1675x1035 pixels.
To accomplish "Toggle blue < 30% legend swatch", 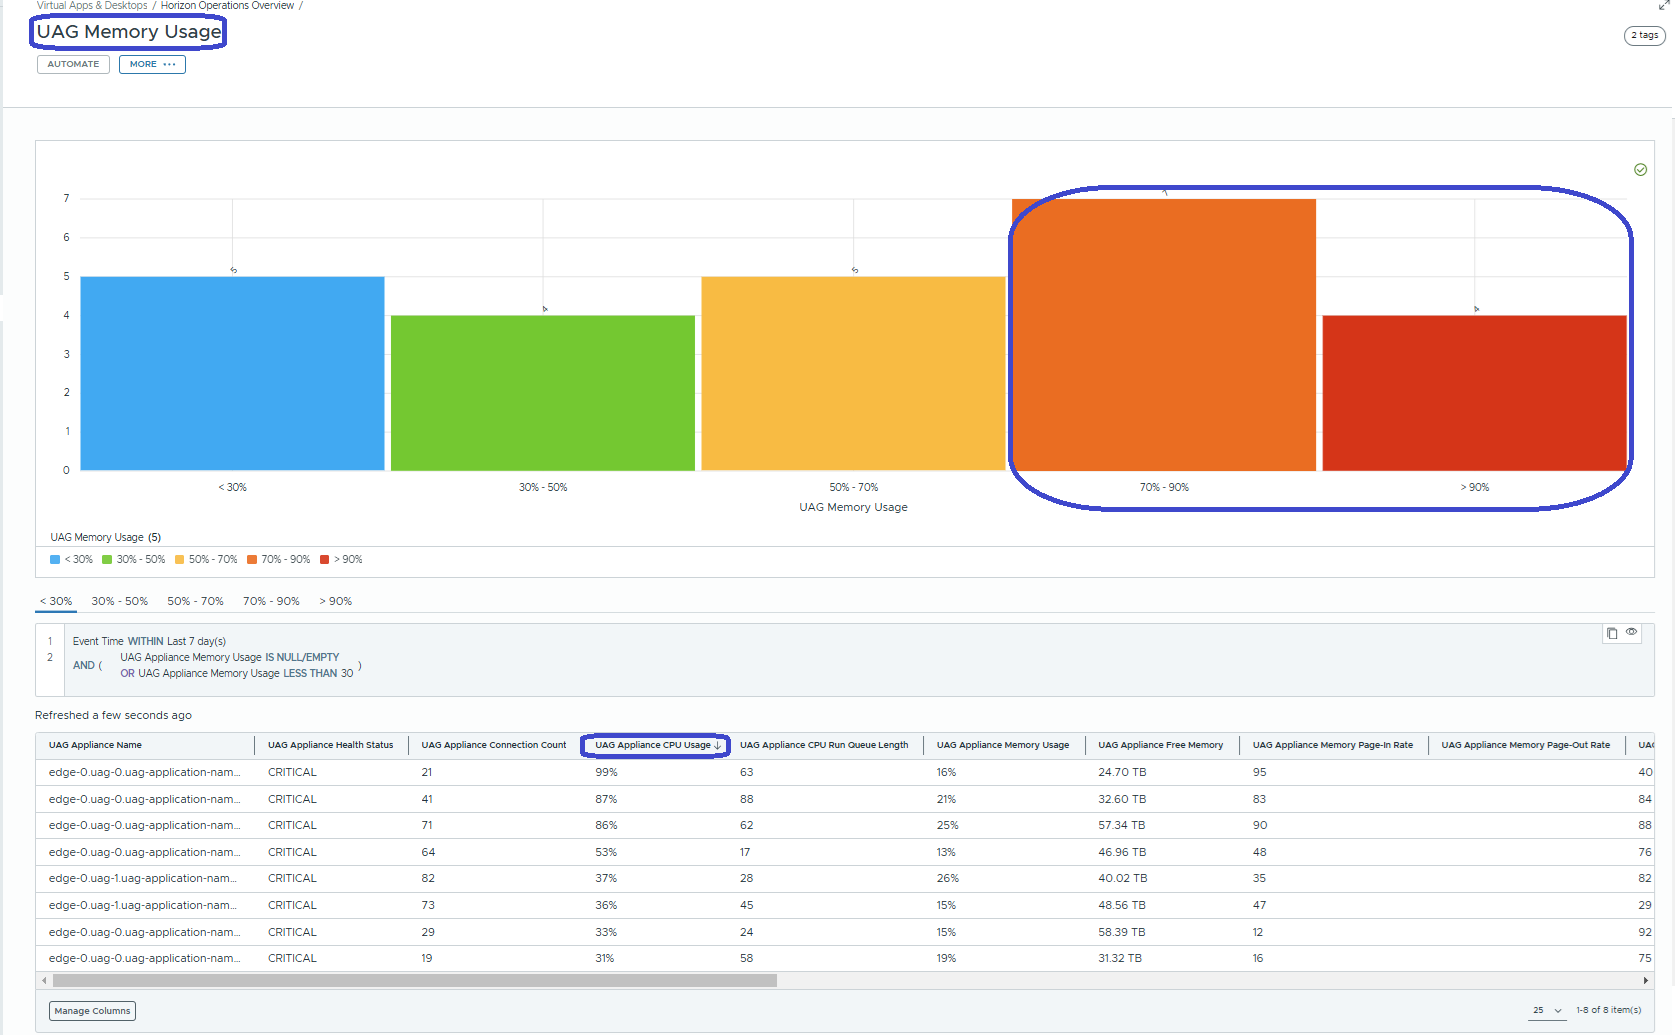I will [55, 560].
